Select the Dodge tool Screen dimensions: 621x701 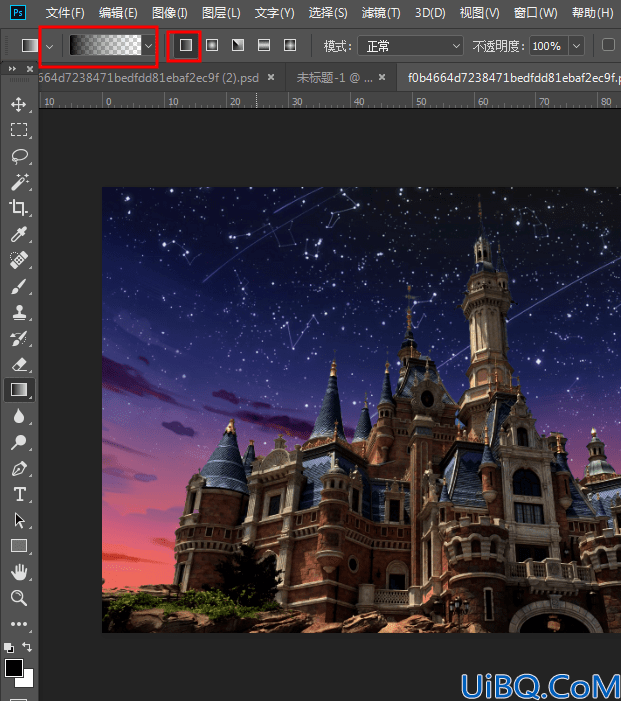coord(18,442)
